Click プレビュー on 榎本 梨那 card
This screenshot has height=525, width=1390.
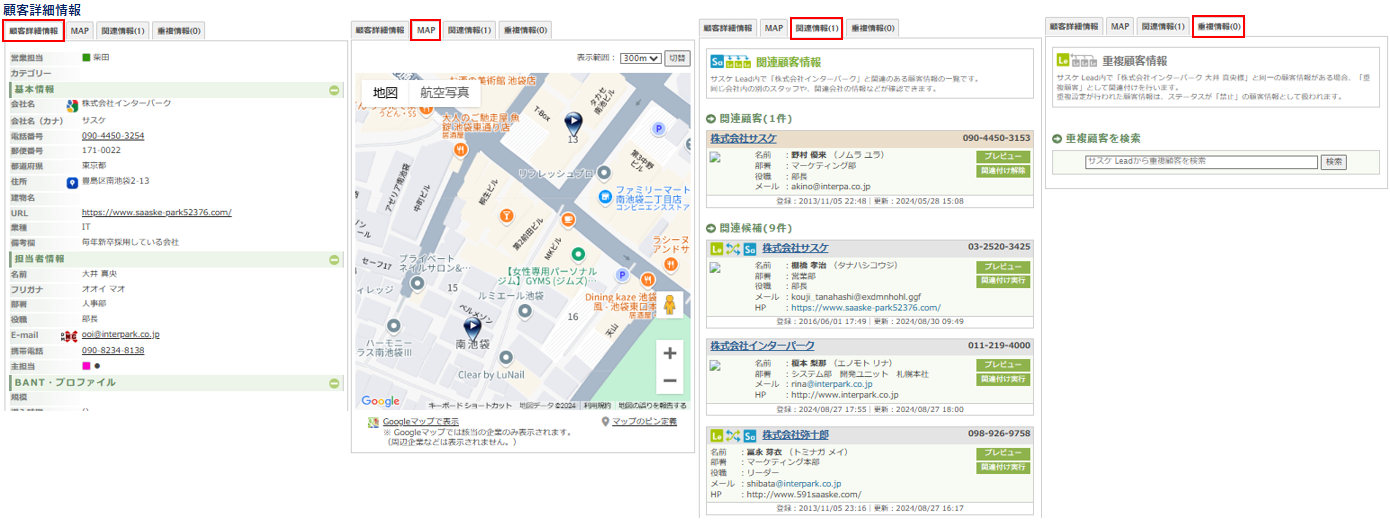1002,365
